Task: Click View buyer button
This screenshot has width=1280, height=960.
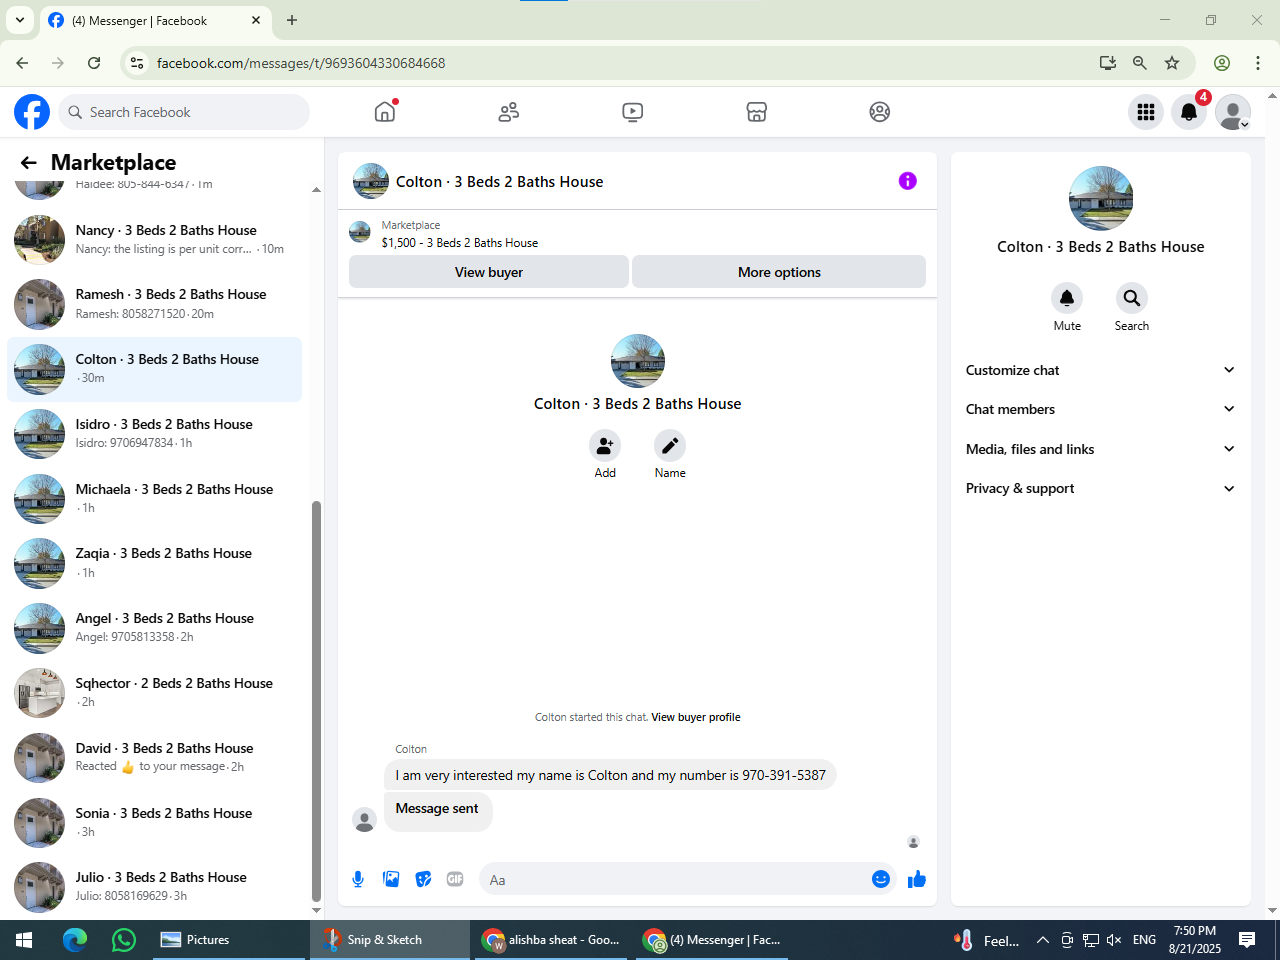Action: point(489,272)
